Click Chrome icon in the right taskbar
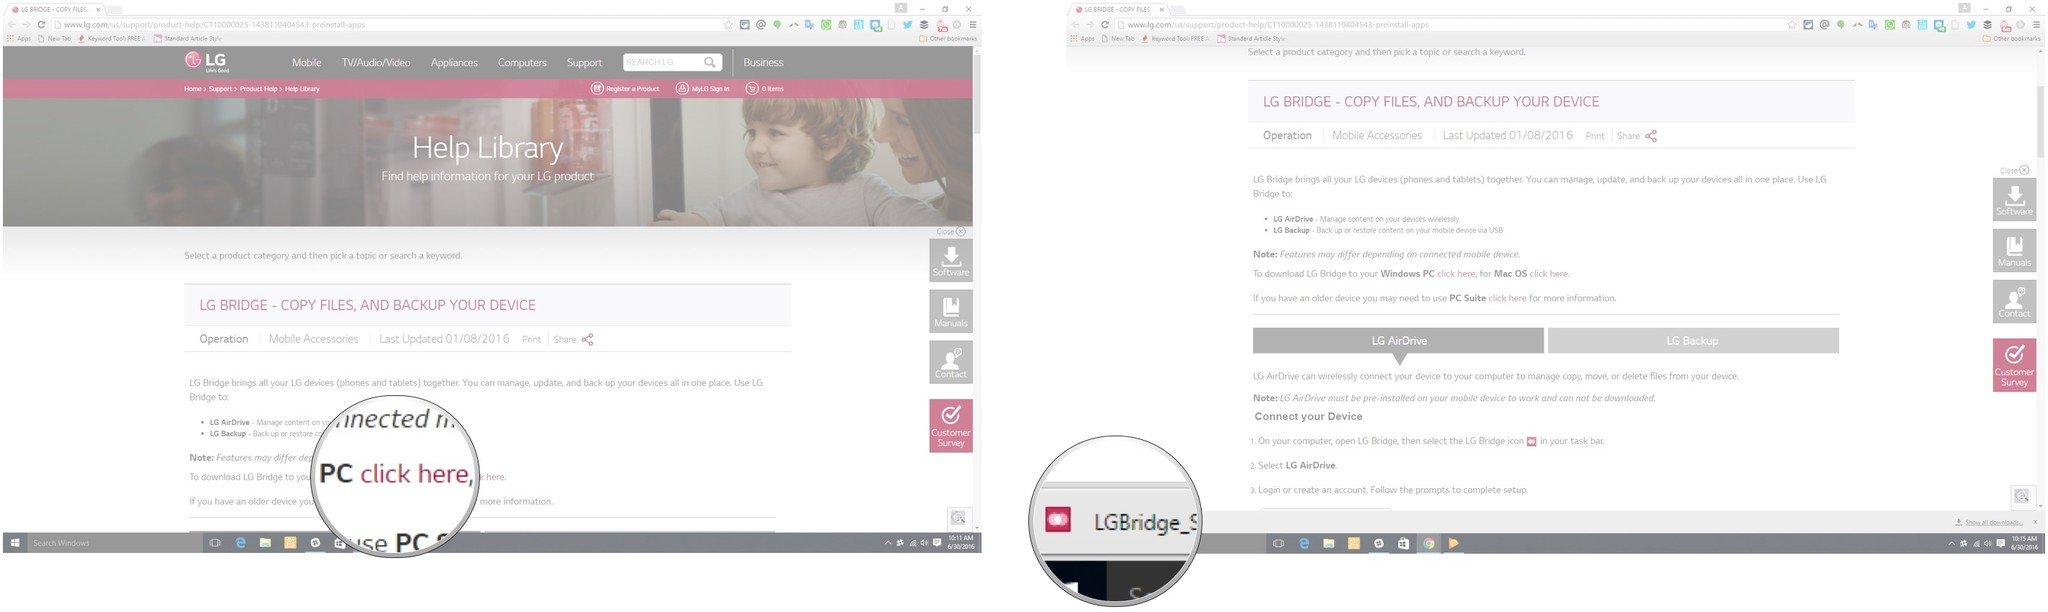Viewport: 2048px width, 612px height. tap(1429, 543)
